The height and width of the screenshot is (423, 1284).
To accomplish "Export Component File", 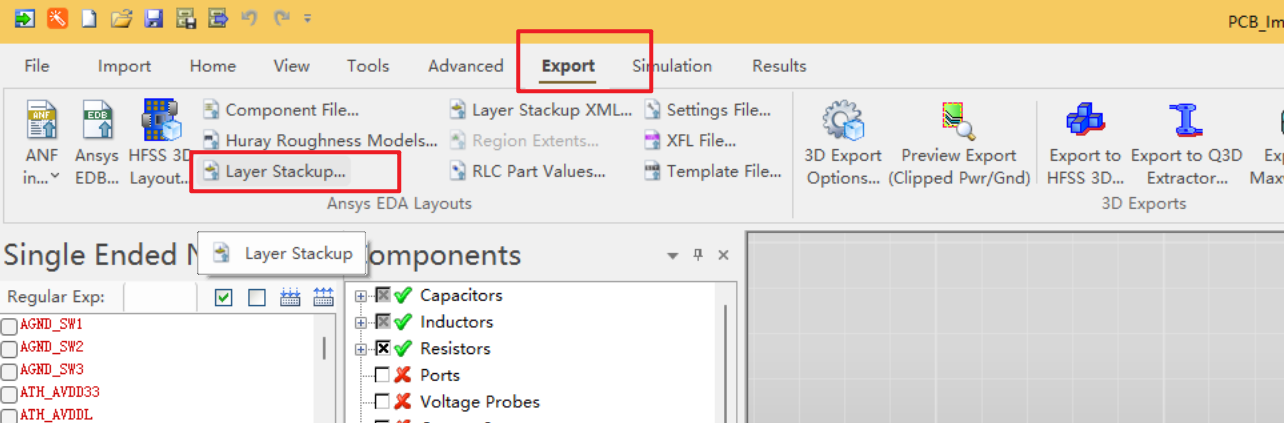I will pyautogui.click(x=280, y=110).
